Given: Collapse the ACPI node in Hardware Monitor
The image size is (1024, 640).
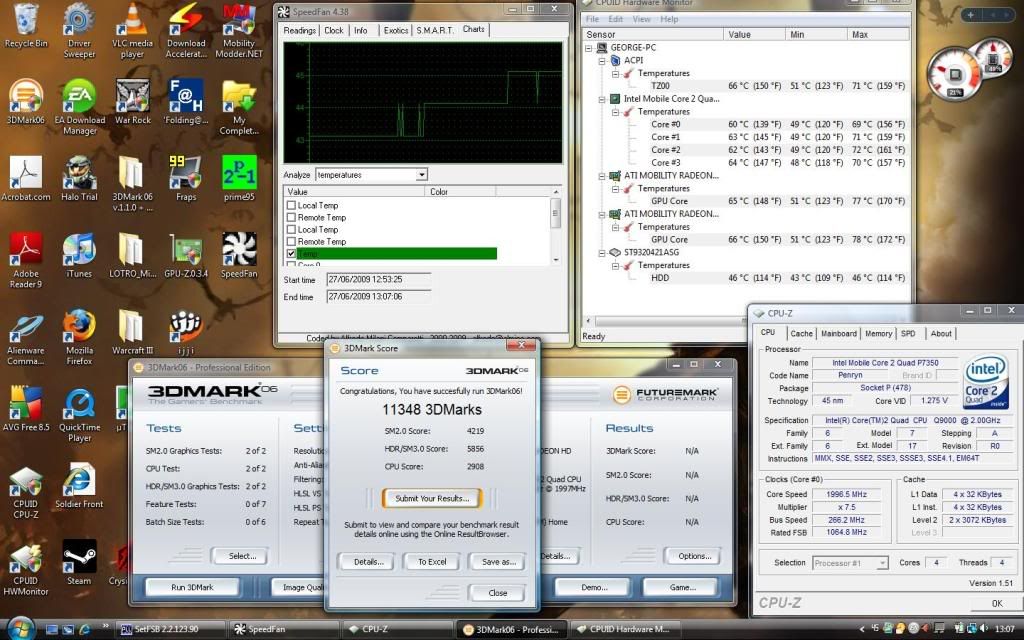Looking at the screenshot, I should (602, 60).
